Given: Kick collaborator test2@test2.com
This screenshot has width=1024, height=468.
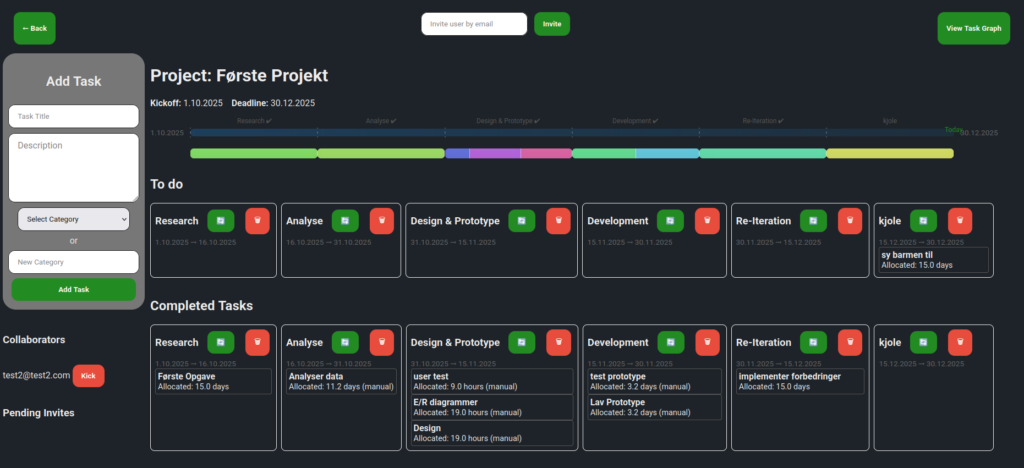Looking at the screenshot, I should point(88,376).
